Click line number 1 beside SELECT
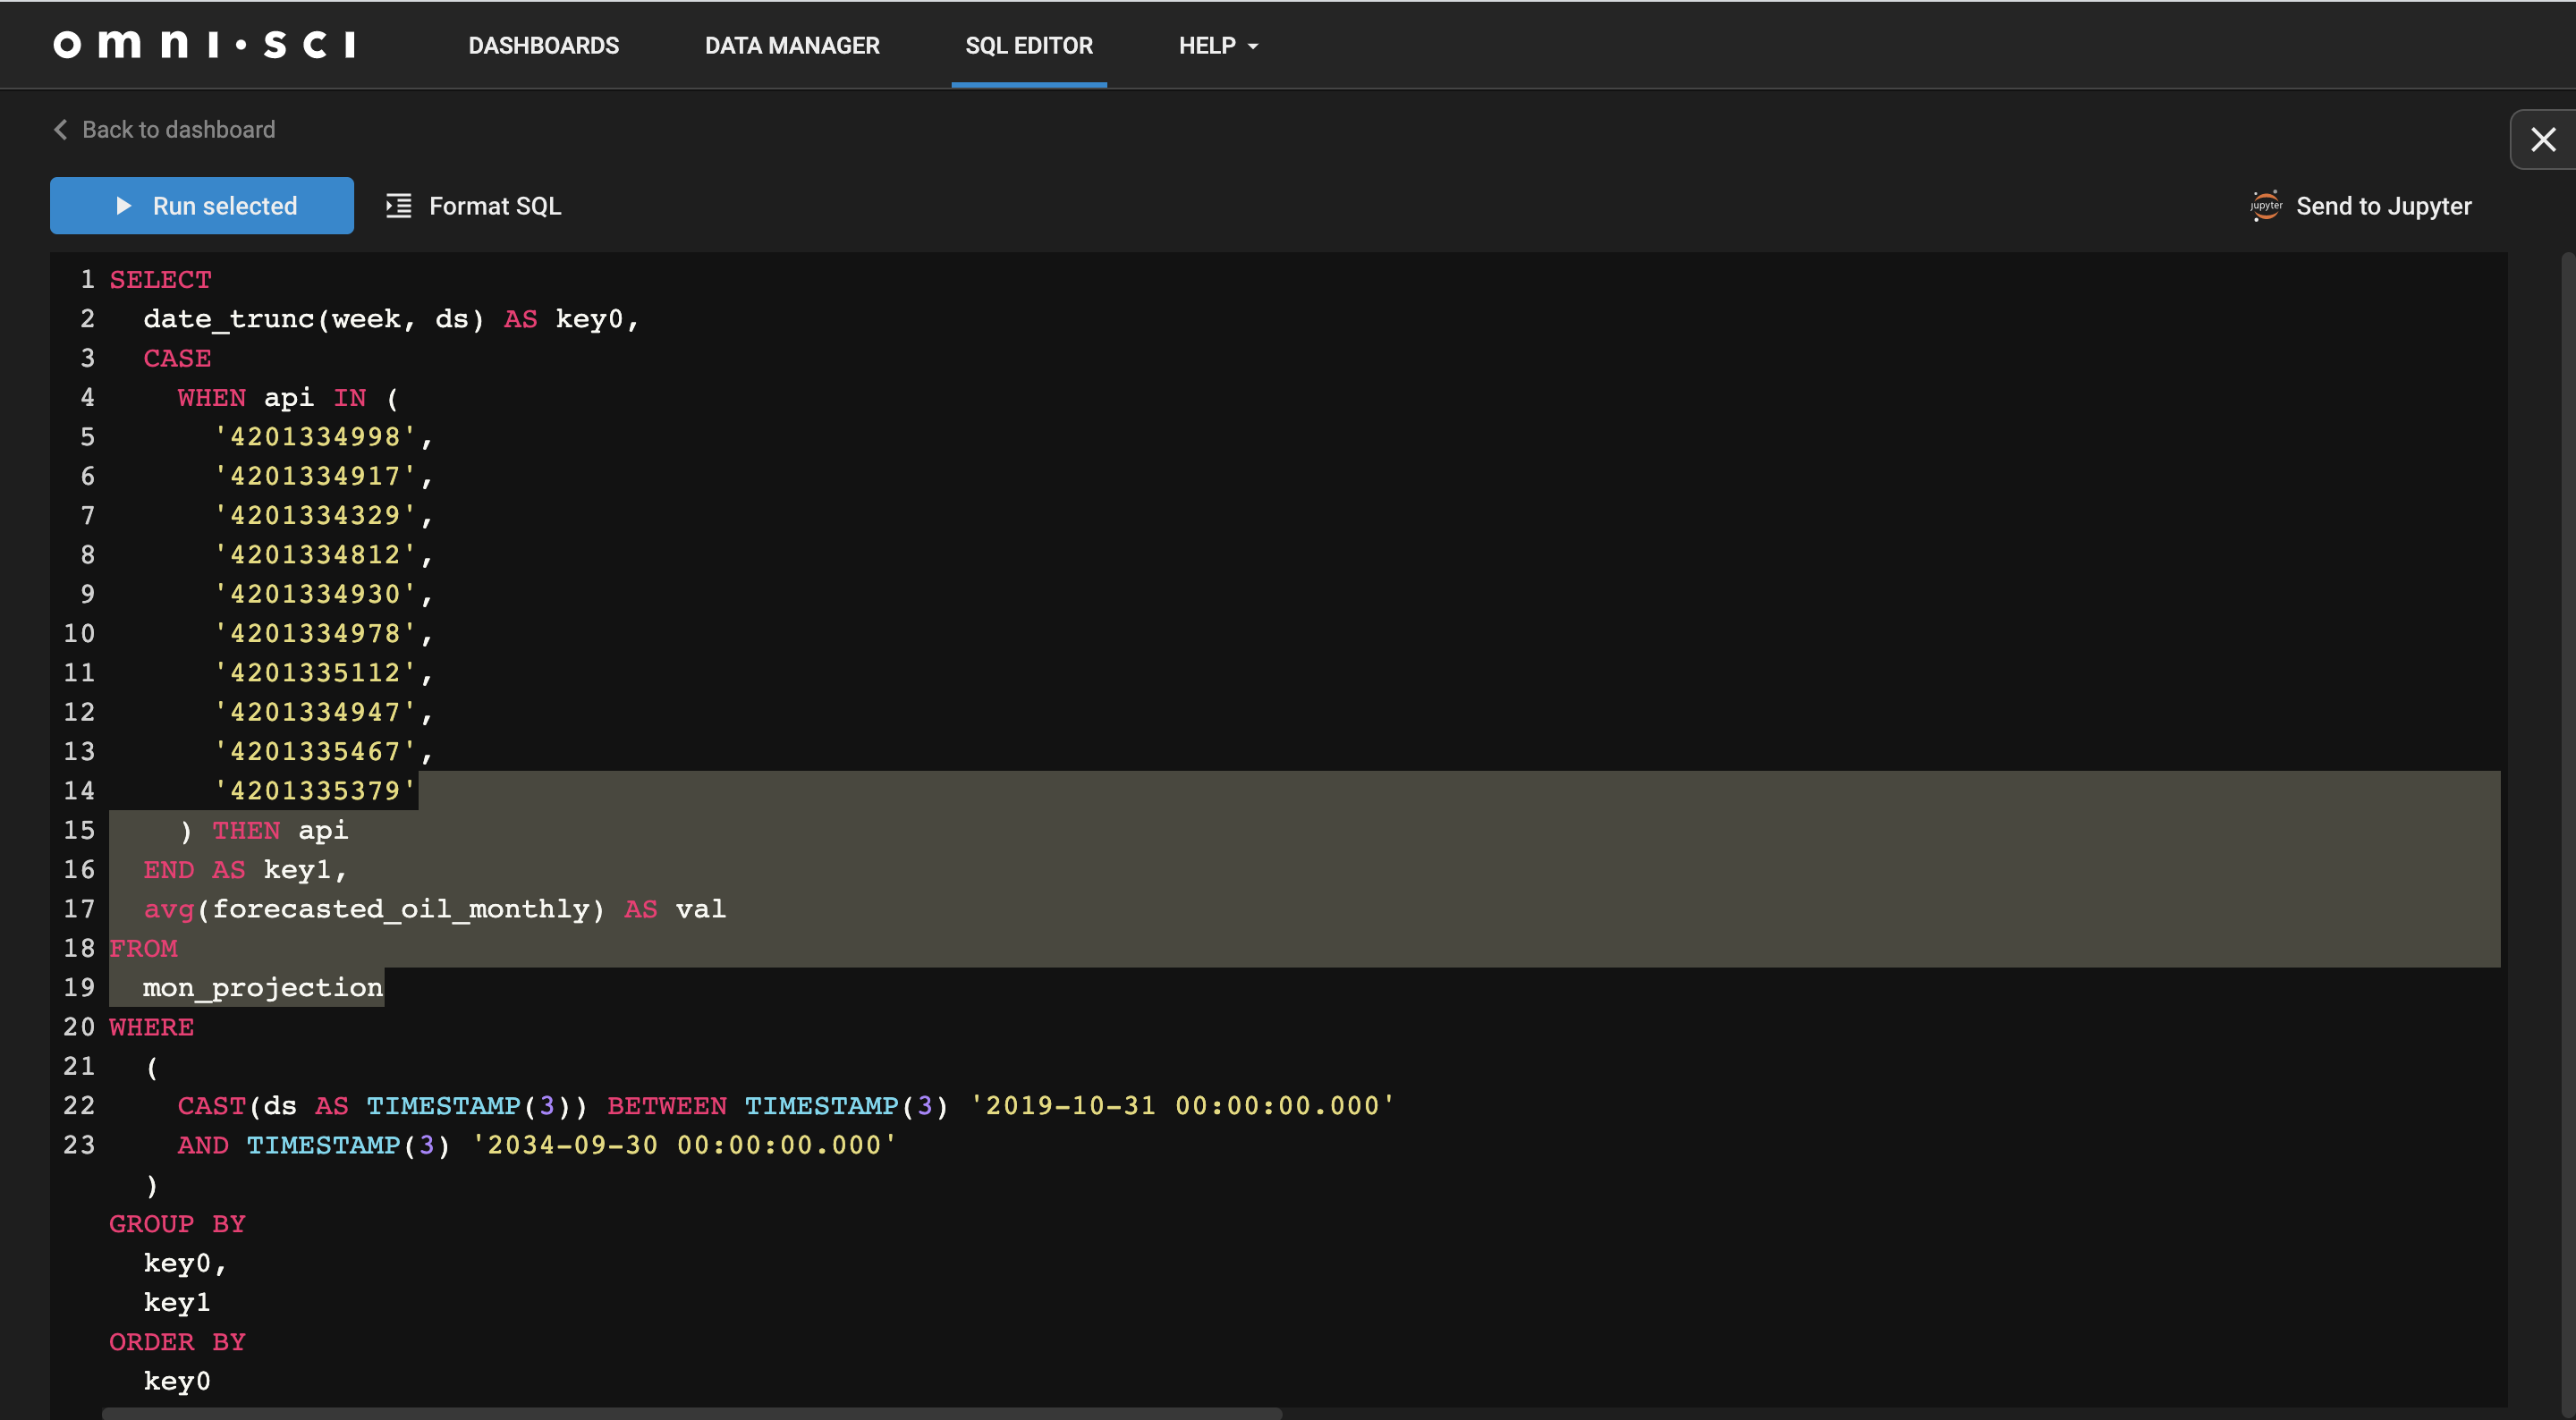Image resolution: width=2576 pixels, height=1420 pixels. (x=87, y=279)
